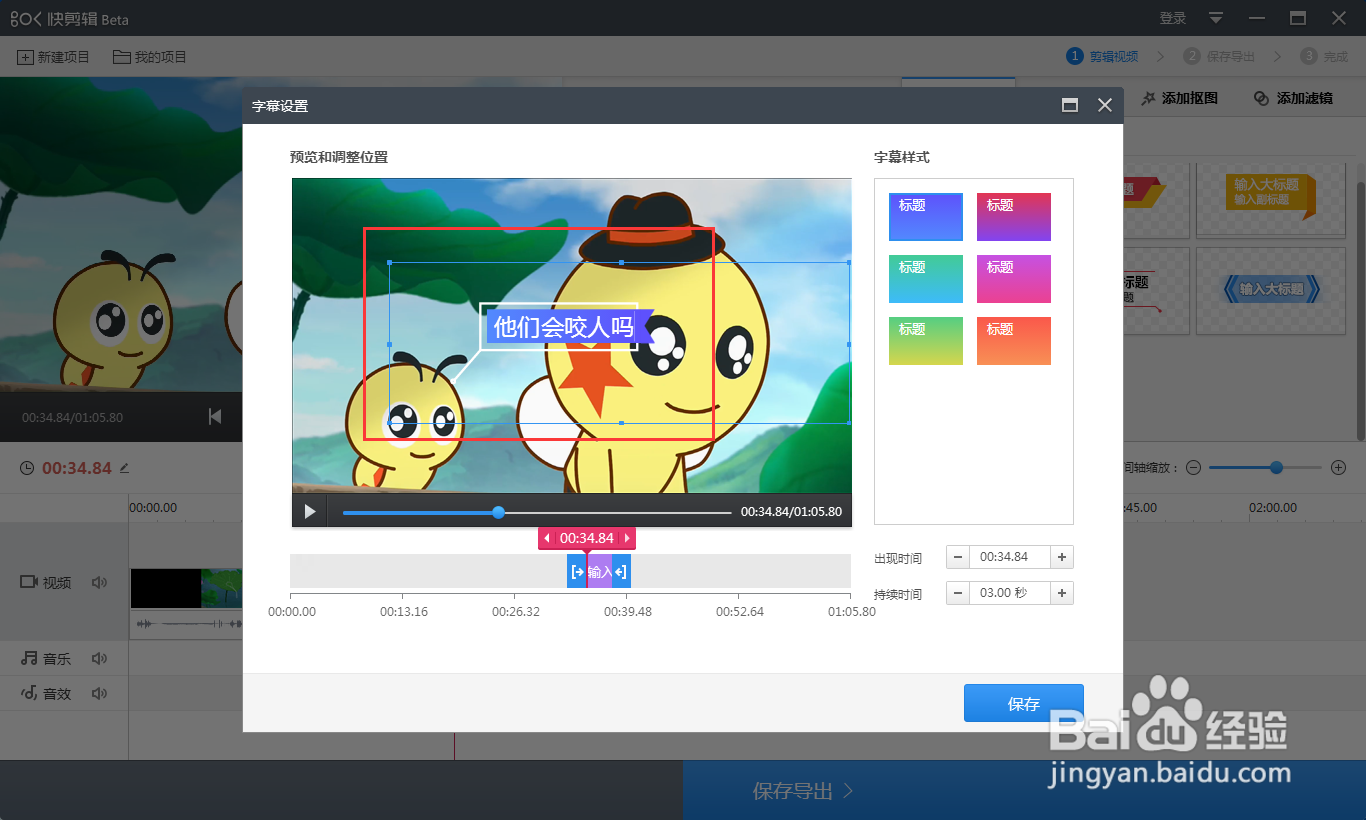This screenshot has height=820, width=1366.
Task: Jump to previous frame in main player
Action: point(215,417)
